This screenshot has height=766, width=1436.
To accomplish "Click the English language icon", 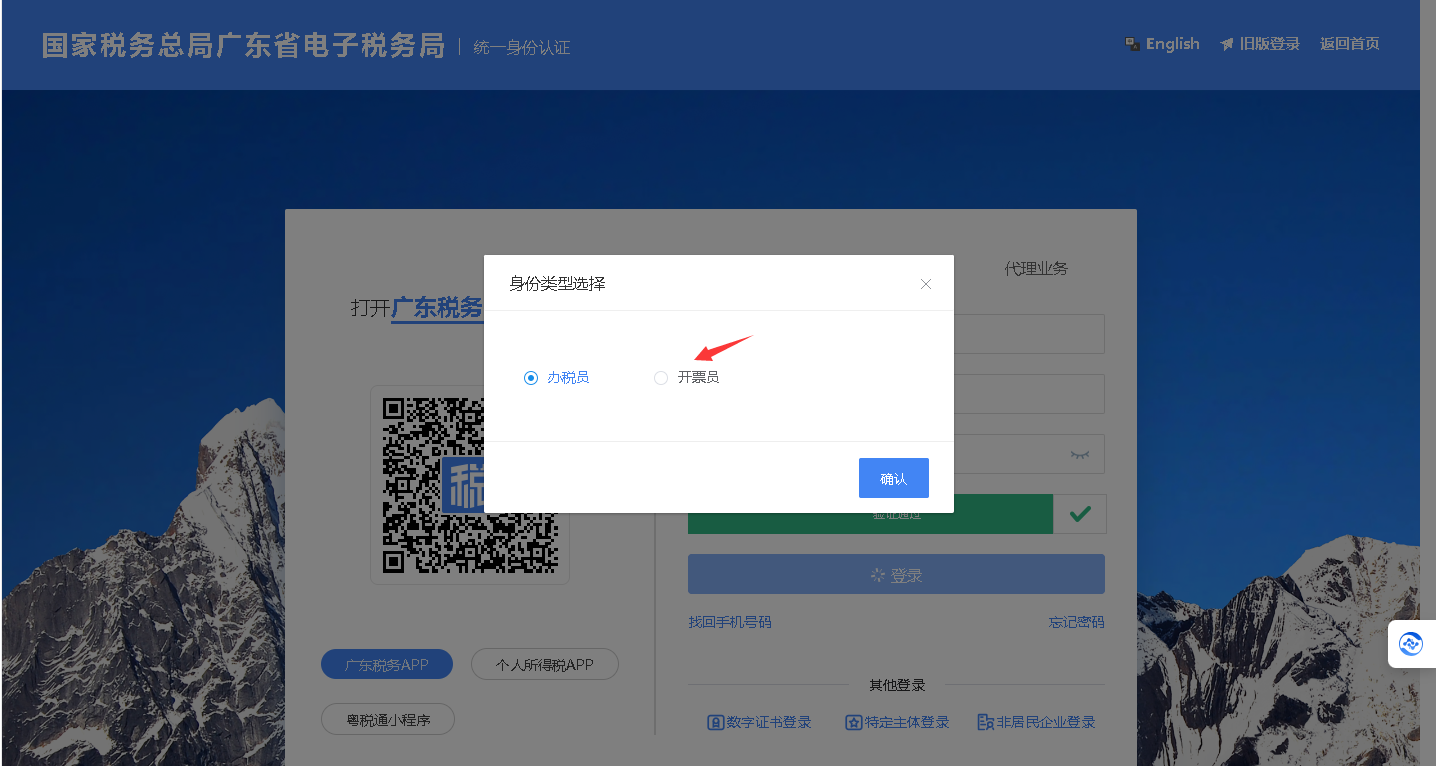I will (x=1133, y=44).
